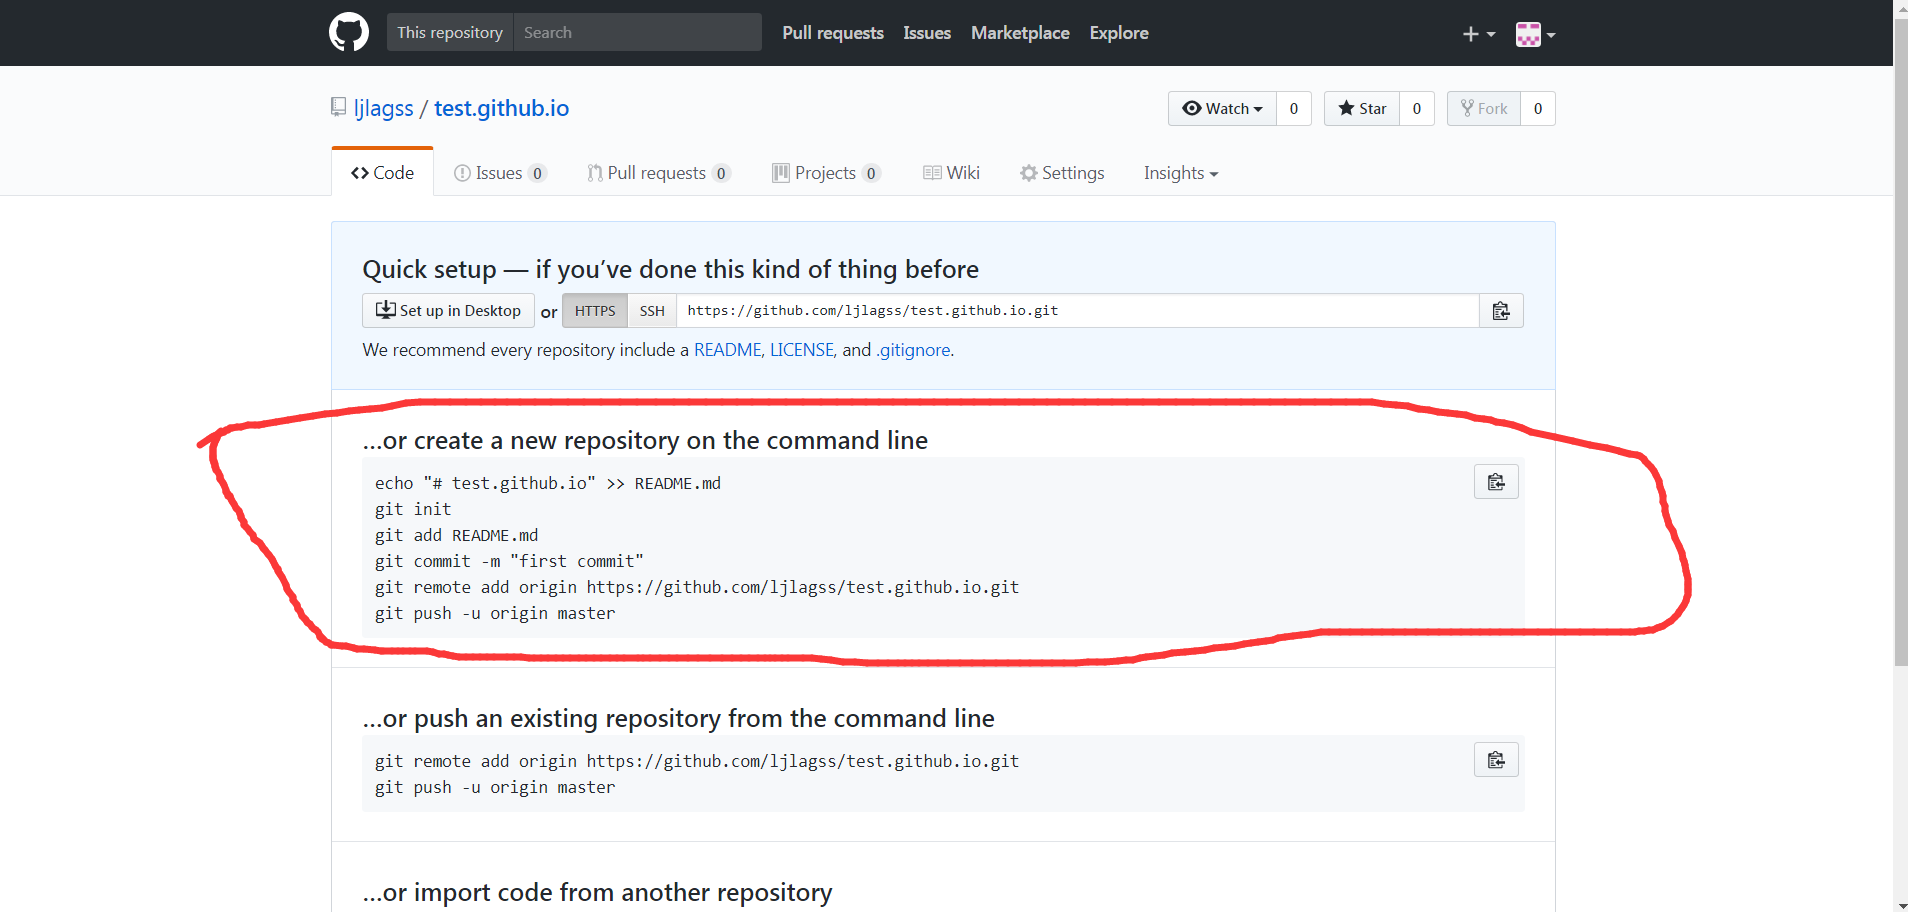The image size is (1908, 912).
Task: Open Issues in top navigation
Action: [927, 33]
